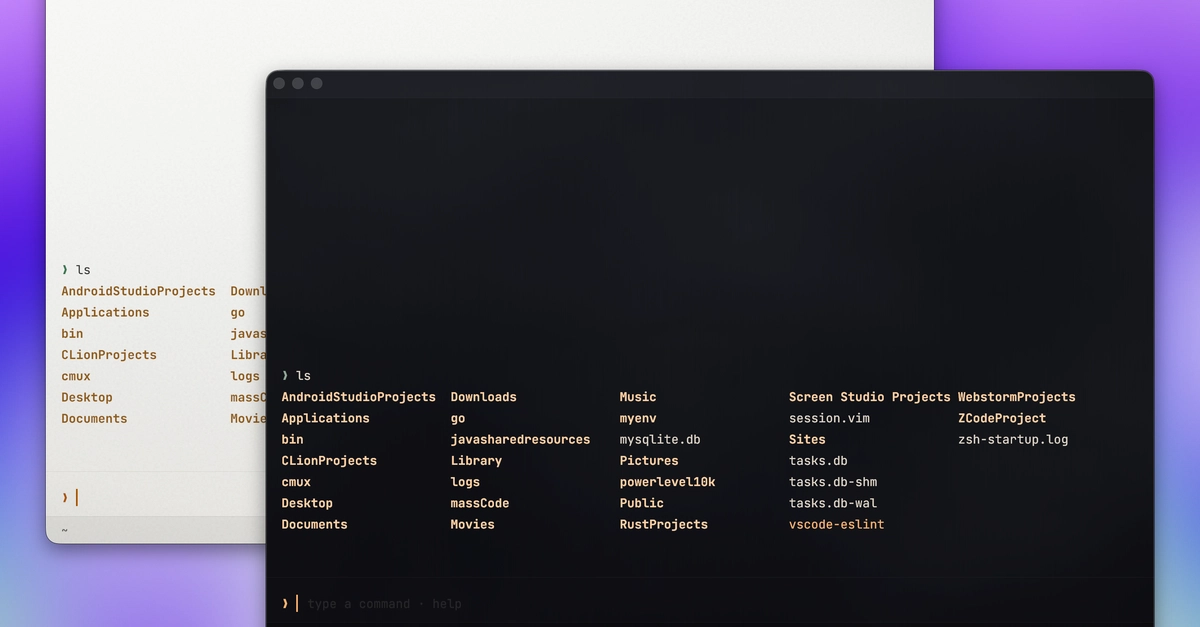
Task: Select WebstormProjects in the listing
Action: point(1017,397)
